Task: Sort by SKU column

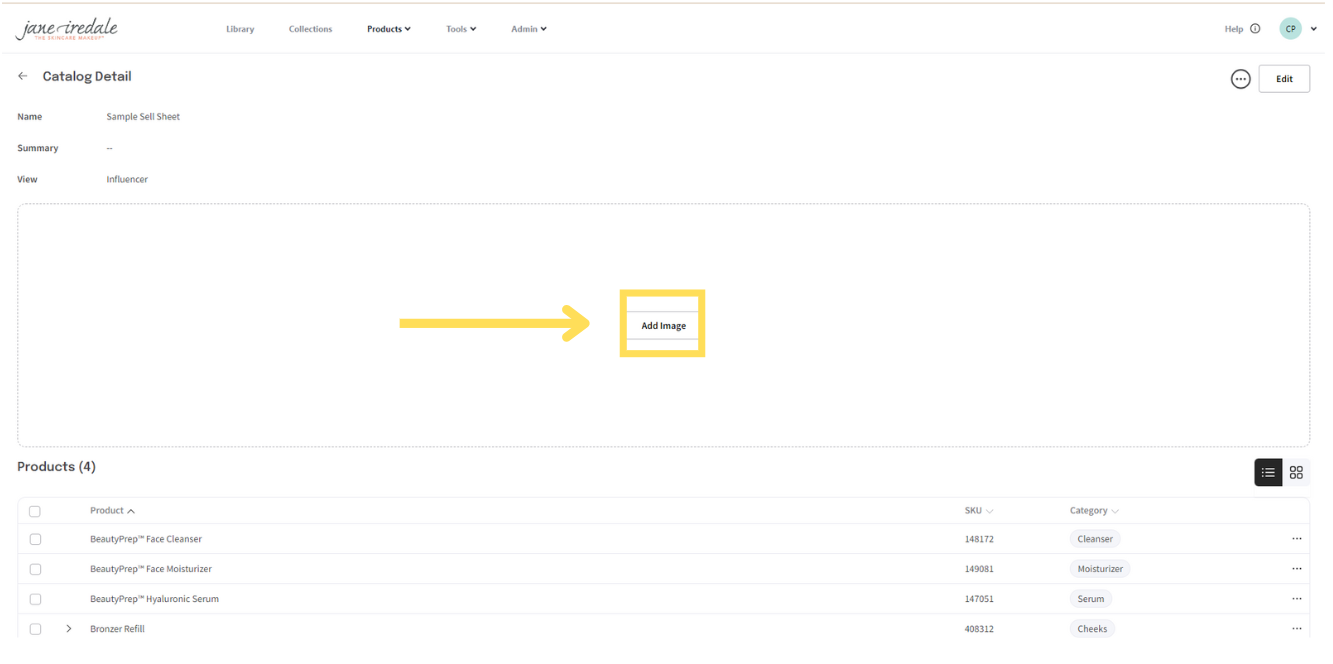Action: pos(979,511)
